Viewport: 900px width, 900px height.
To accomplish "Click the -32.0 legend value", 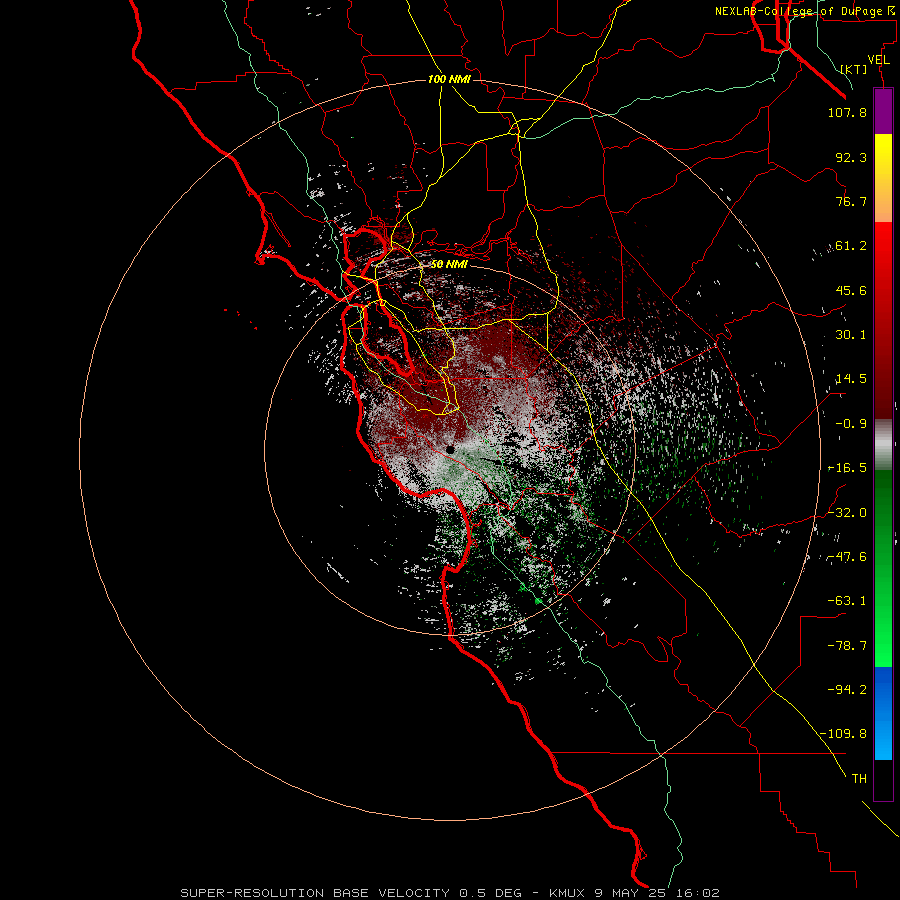I will 847,513.
